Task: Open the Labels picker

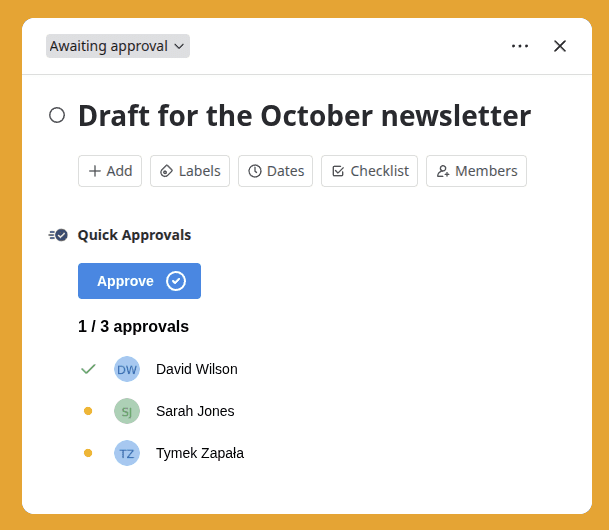Action: point(190,171)
